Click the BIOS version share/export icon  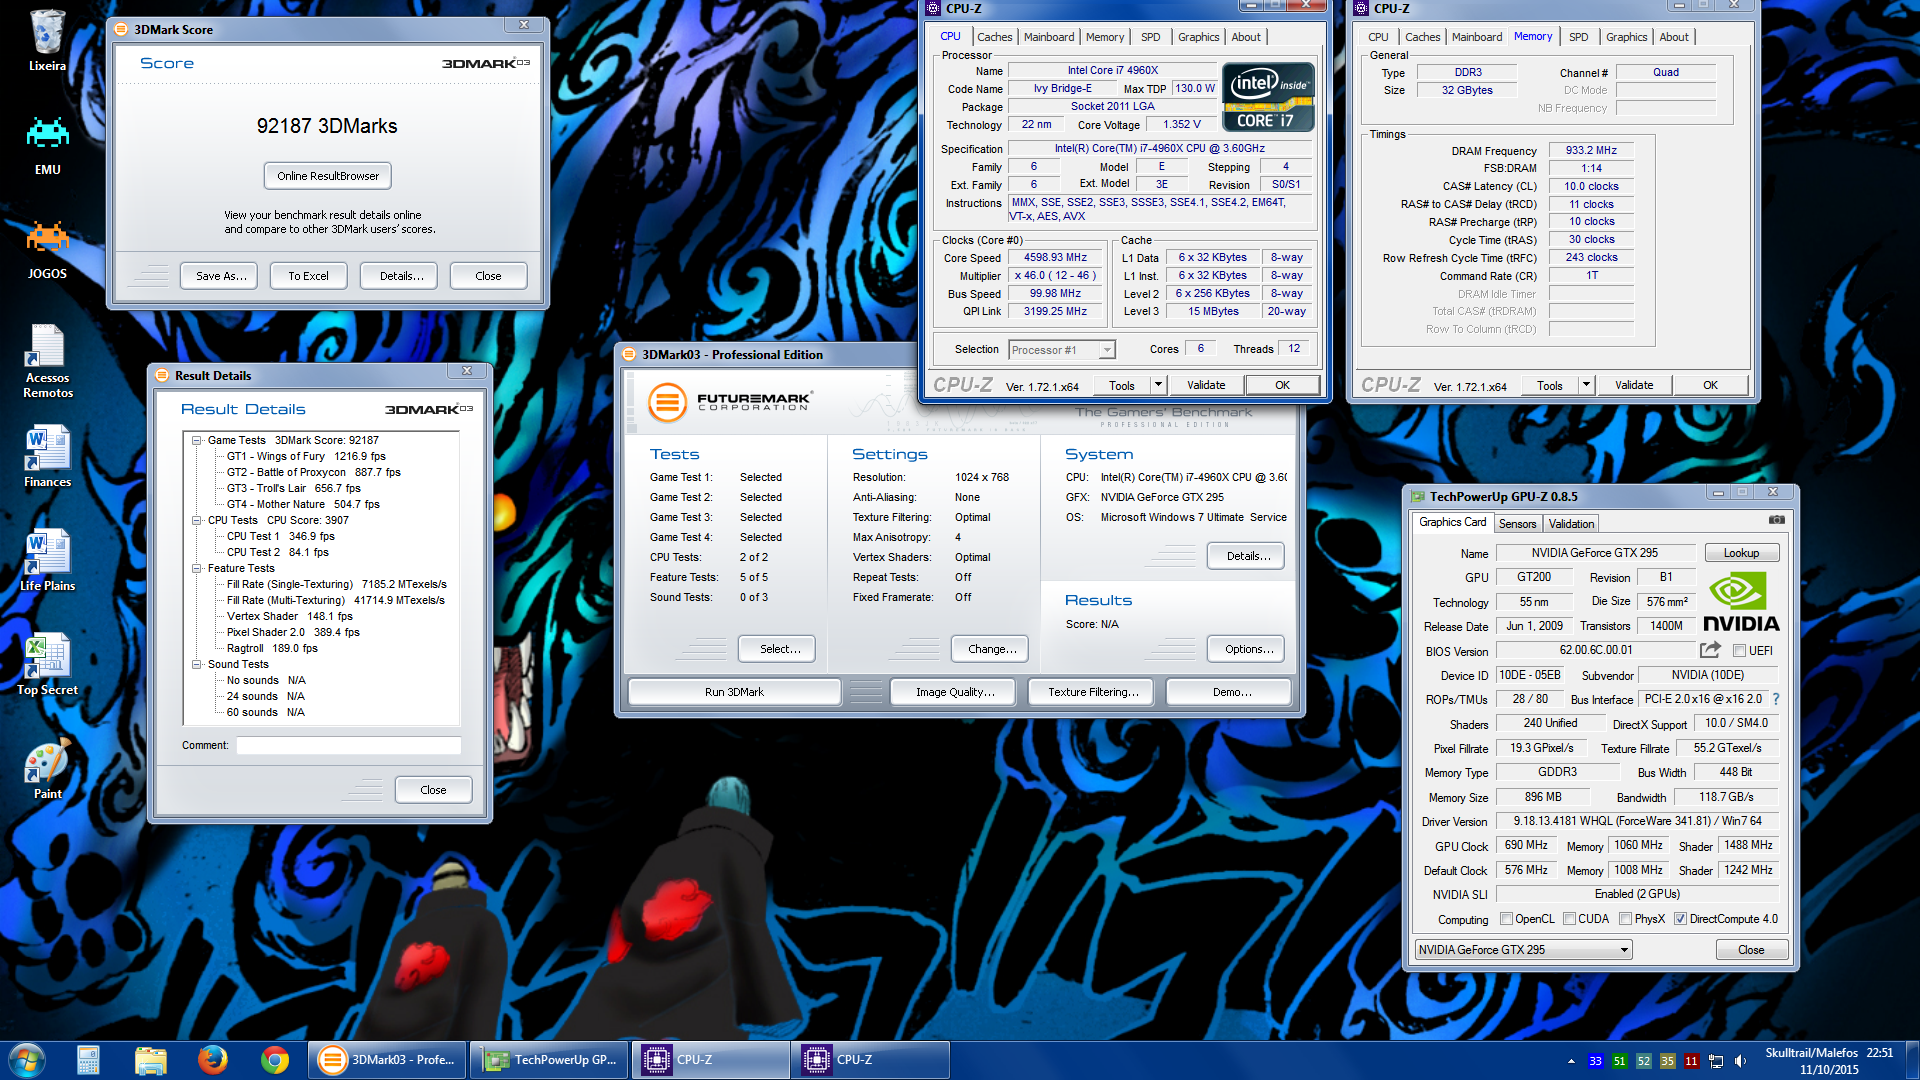click(x=1710, y=650)
